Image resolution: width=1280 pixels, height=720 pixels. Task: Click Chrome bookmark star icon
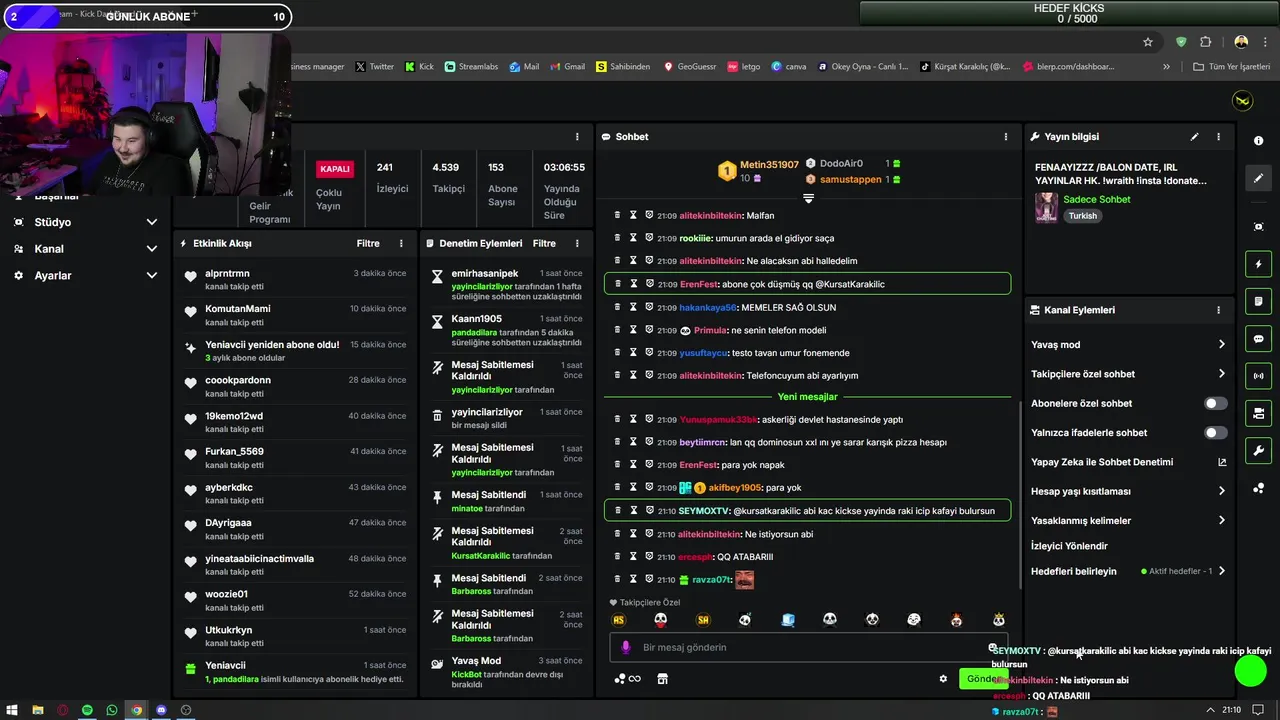[1148, 42]
